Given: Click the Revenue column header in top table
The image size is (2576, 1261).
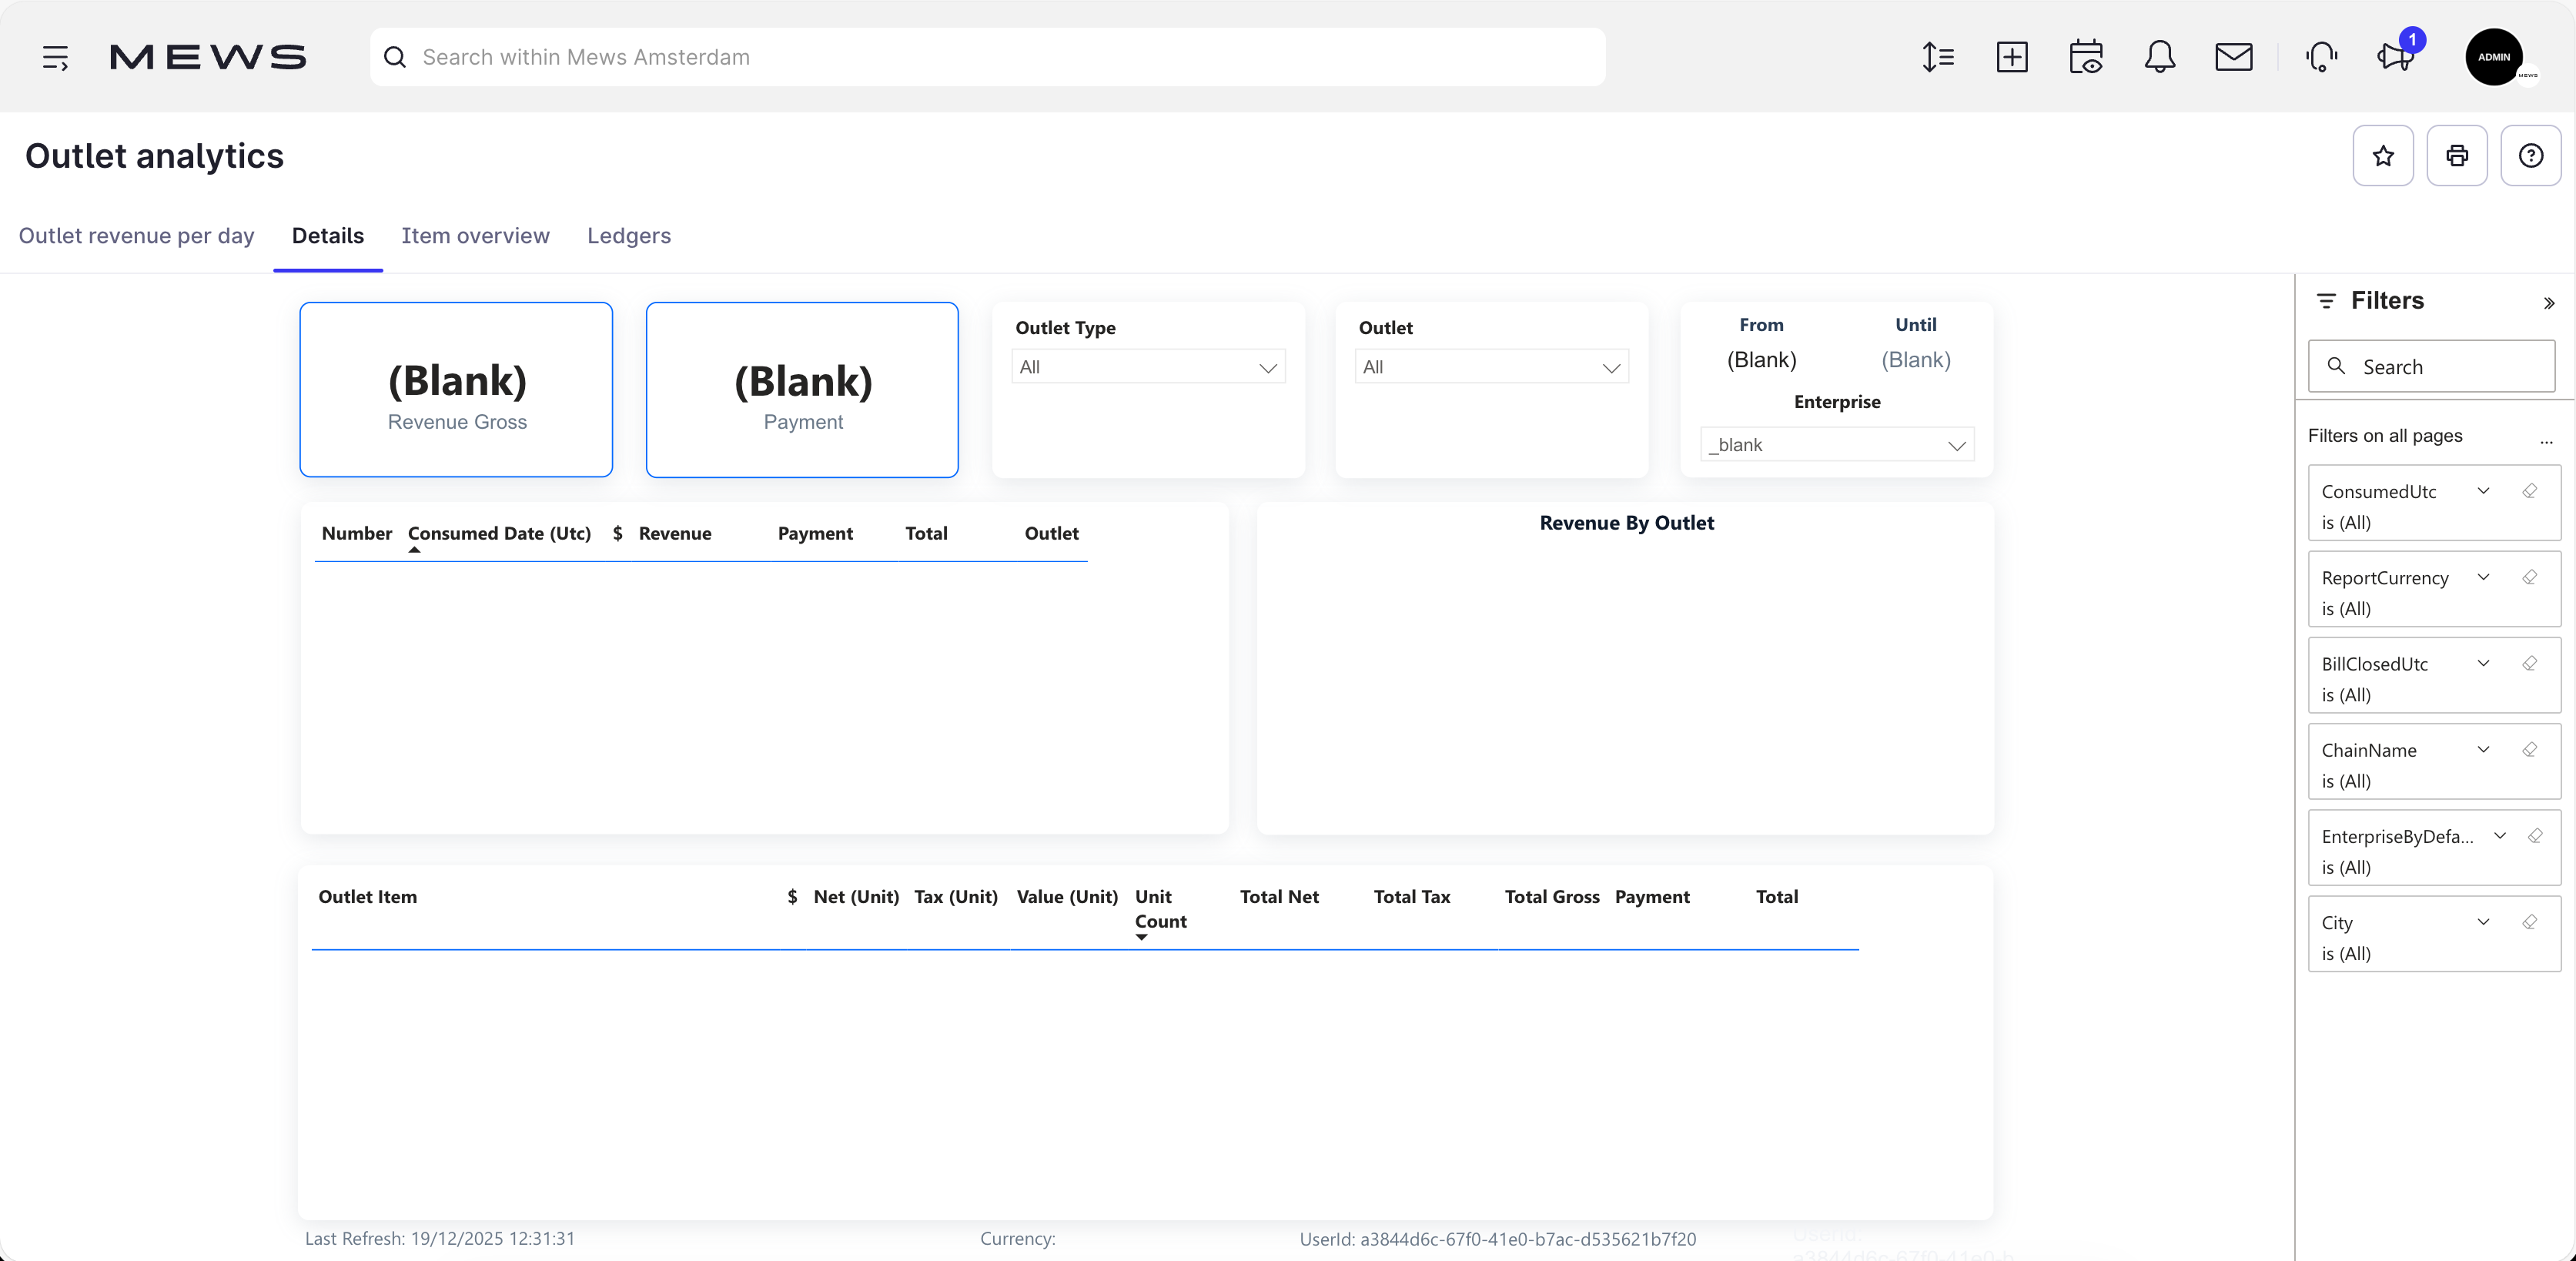Looking at the screenshot, I should point(675,534).
